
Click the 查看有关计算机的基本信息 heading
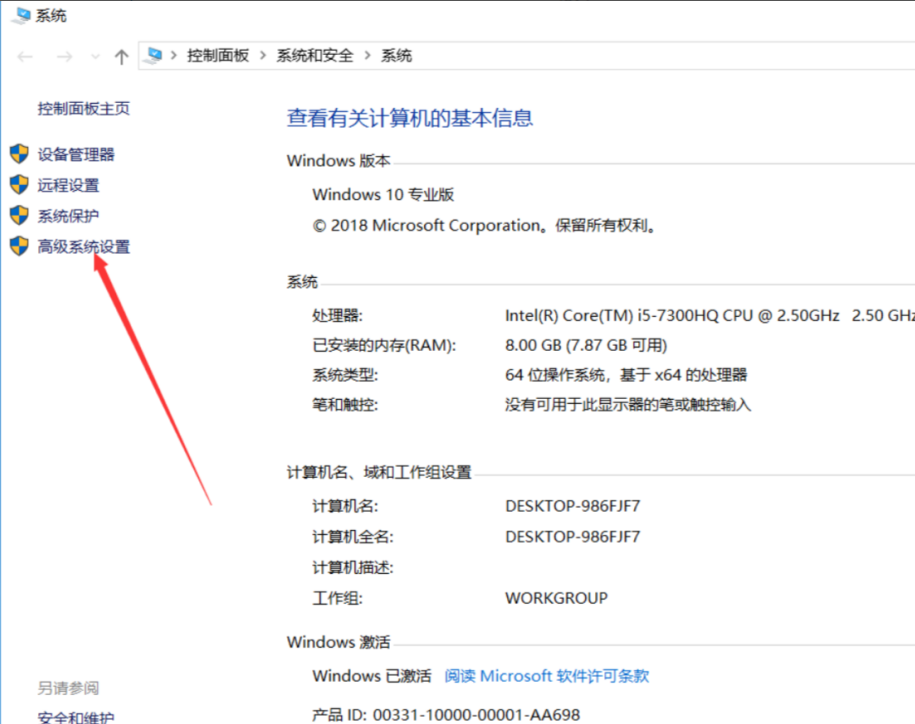click(410, 118)
